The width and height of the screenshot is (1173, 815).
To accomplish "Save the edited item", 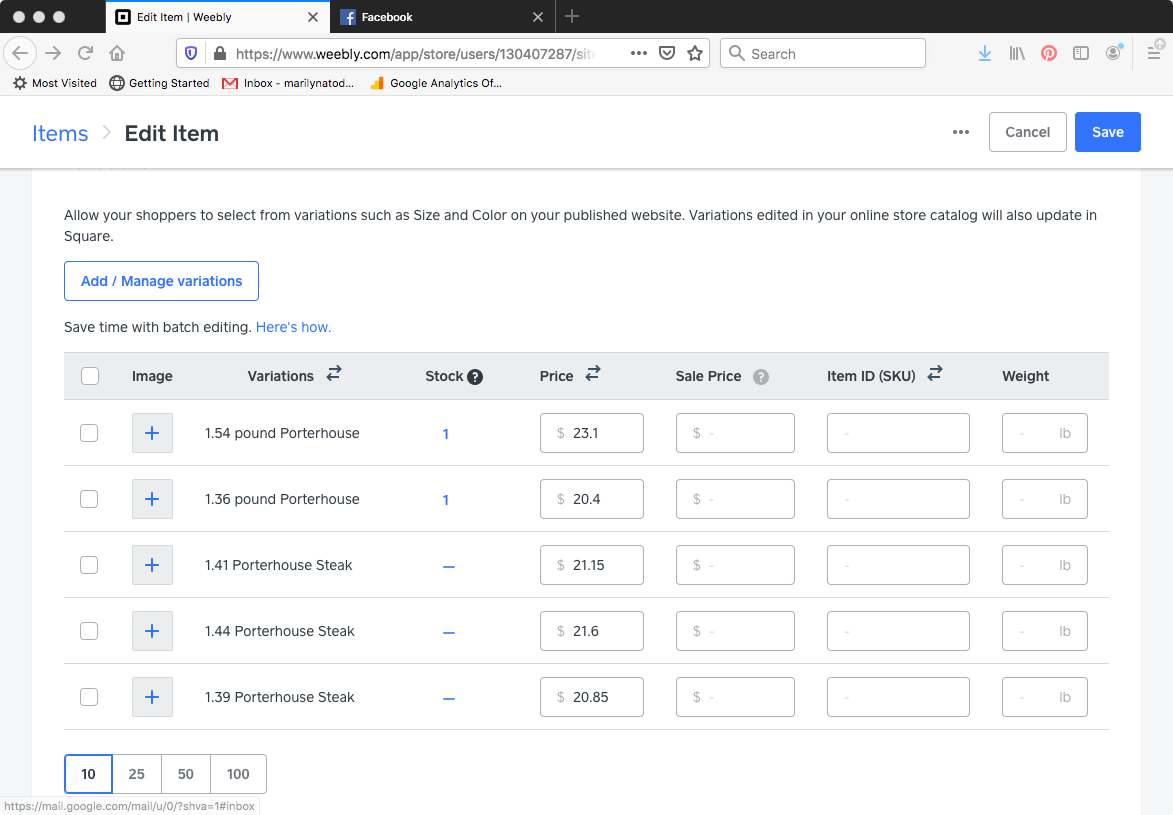I will coord(1107,131).
